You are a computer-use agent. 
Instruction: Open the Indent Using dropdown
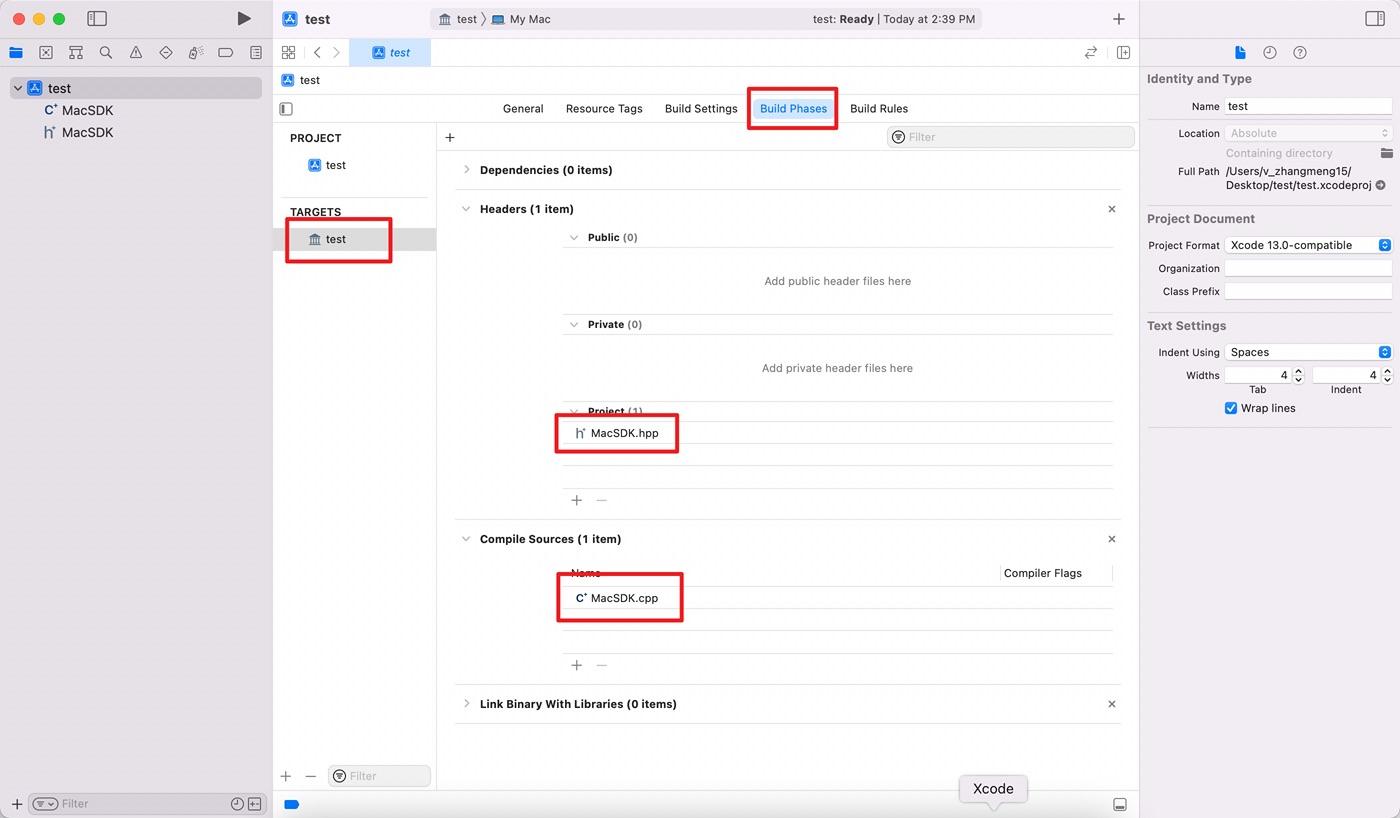pyautogui.click(x=1308, y=352)
